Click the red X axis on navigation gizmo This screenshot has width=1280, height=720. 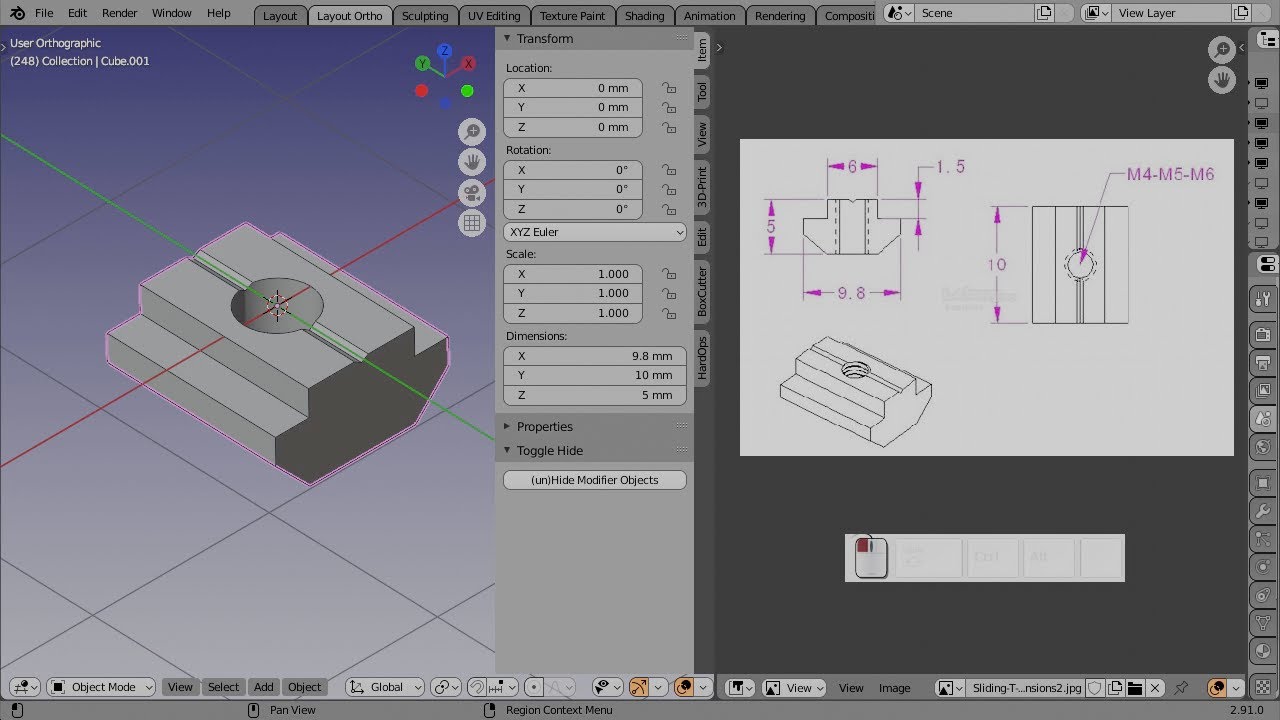coord(468,64)
